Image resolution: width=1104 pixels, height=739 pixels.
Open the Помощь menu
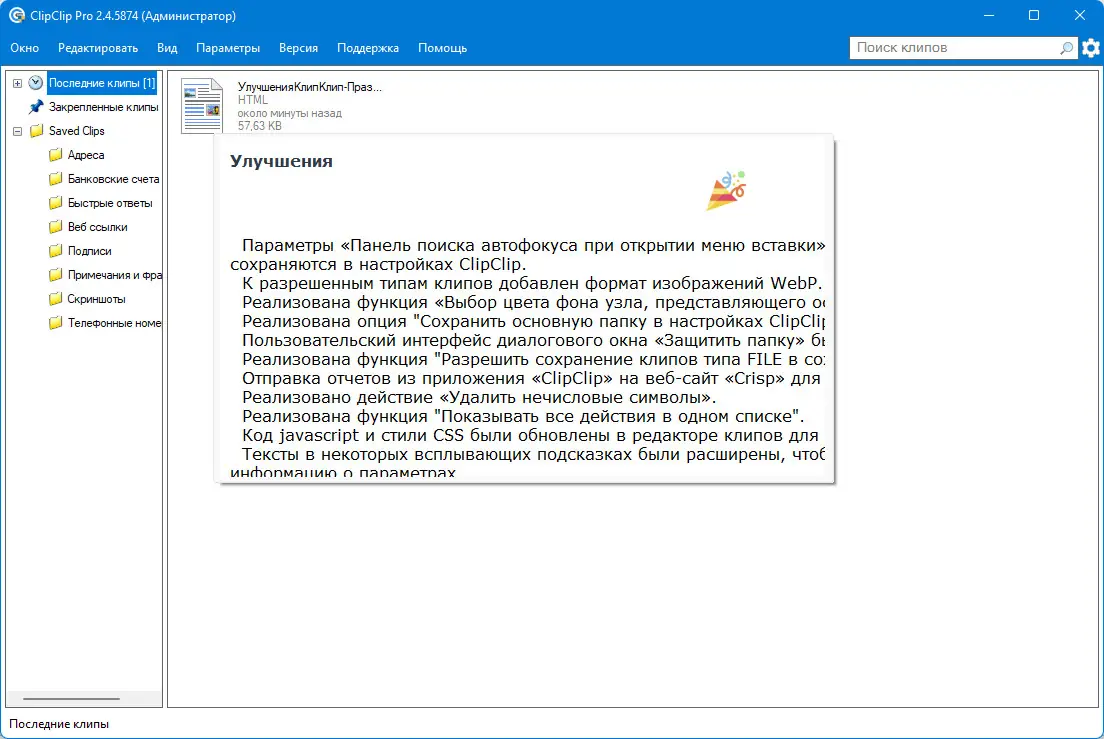pos(443,48)
